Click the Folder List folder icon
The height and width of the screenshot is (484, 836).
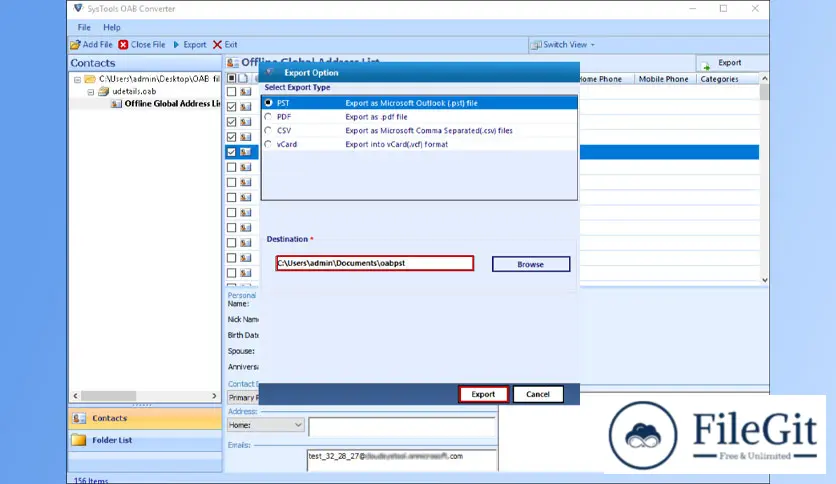pyautogui.click(x=79, y=440)
